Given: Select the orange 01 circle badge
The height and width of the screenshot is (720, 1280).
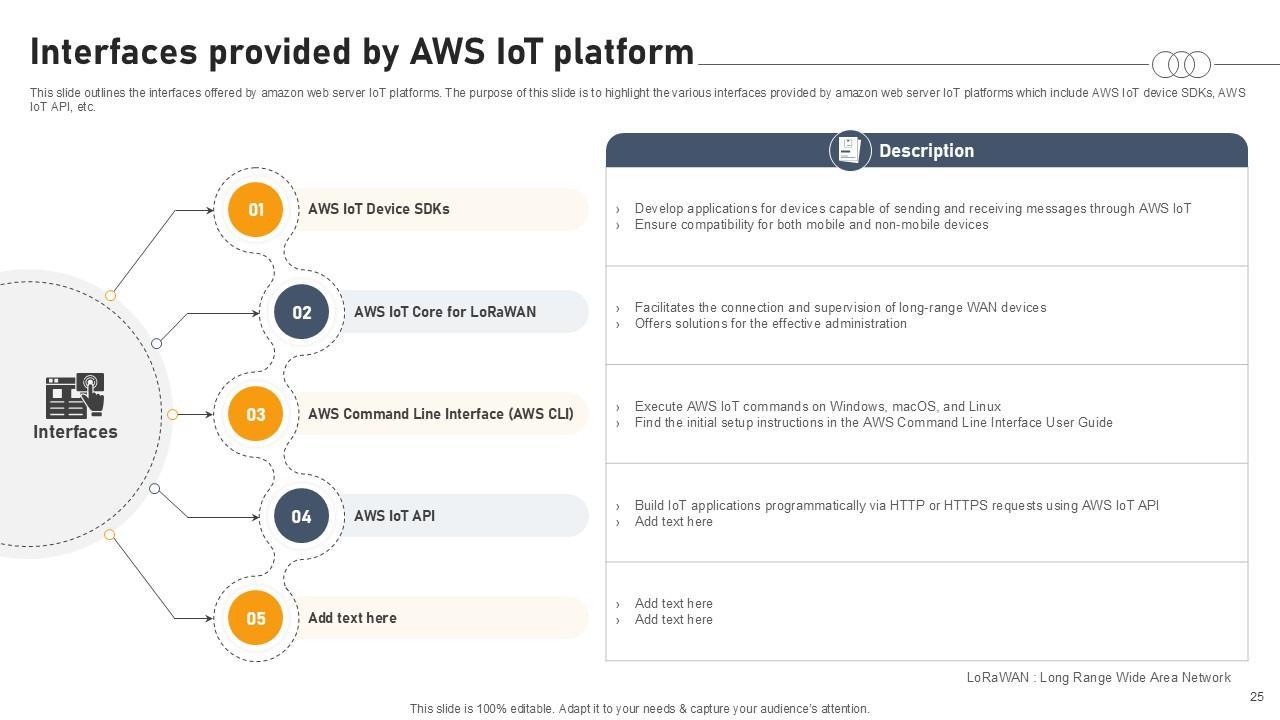Looking at the screenshot, I should pos(256,210).
